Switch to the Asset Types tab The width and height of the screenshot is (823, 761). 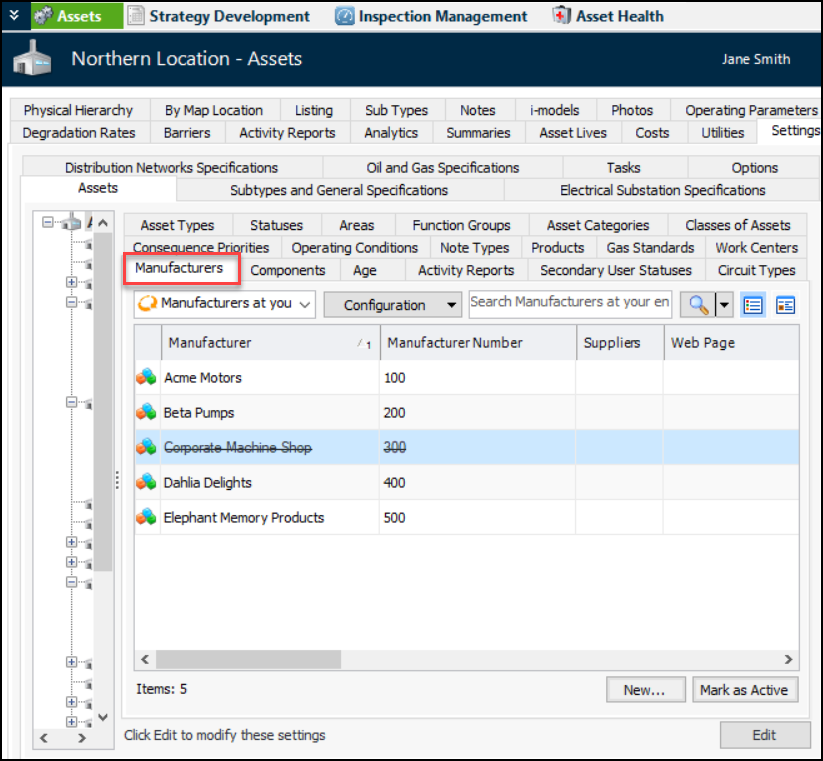pos(177,225)
